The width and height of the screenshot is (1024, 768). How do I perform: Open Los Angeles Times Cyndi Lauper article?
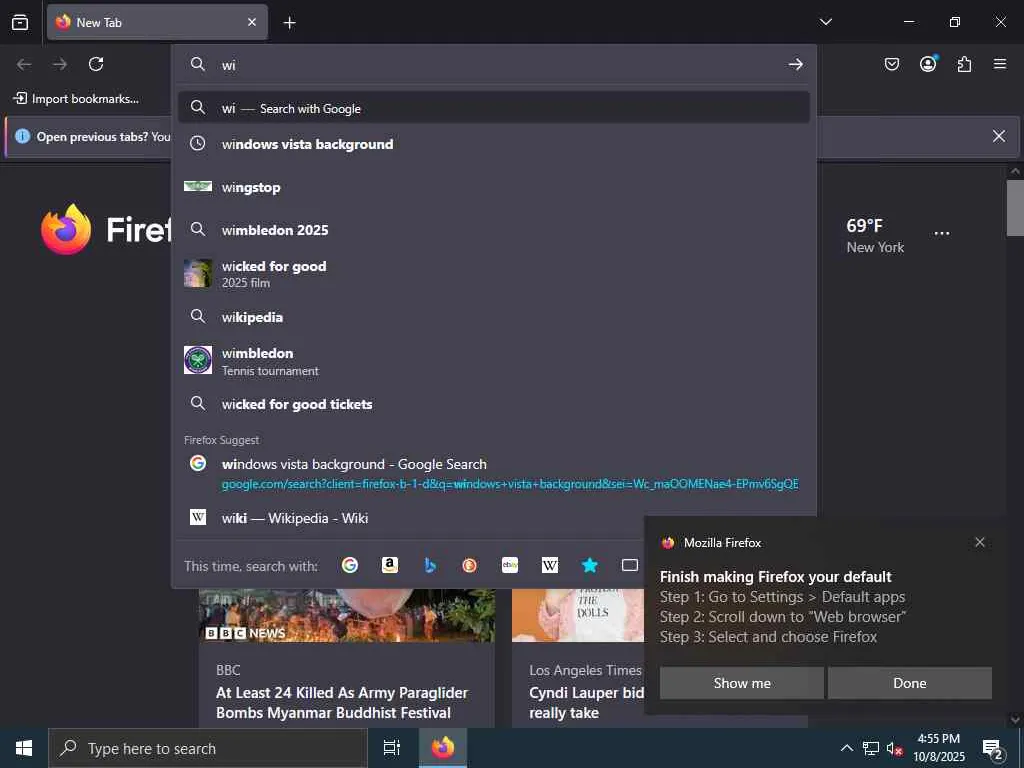[586, 703]
